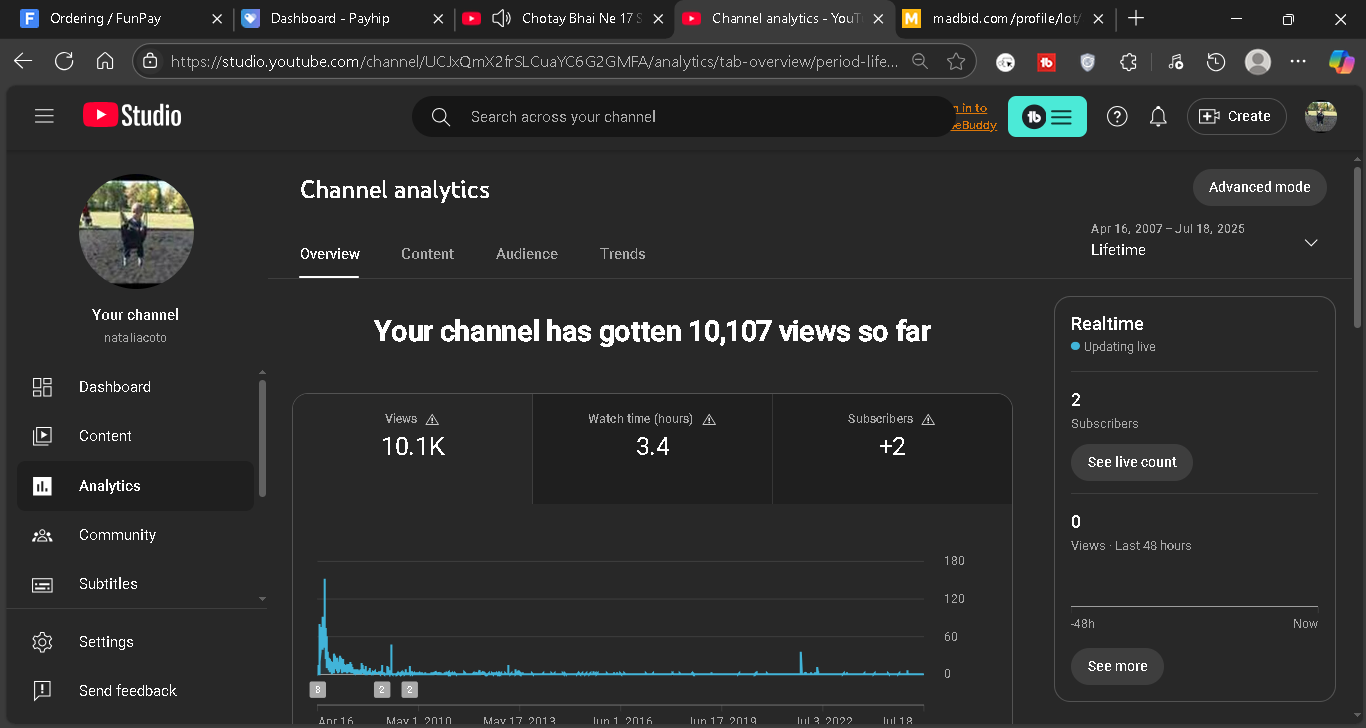Viewport: 1366px width, 728px height.
Task: Bookmark this page with star icon
Action: point(955,61)
